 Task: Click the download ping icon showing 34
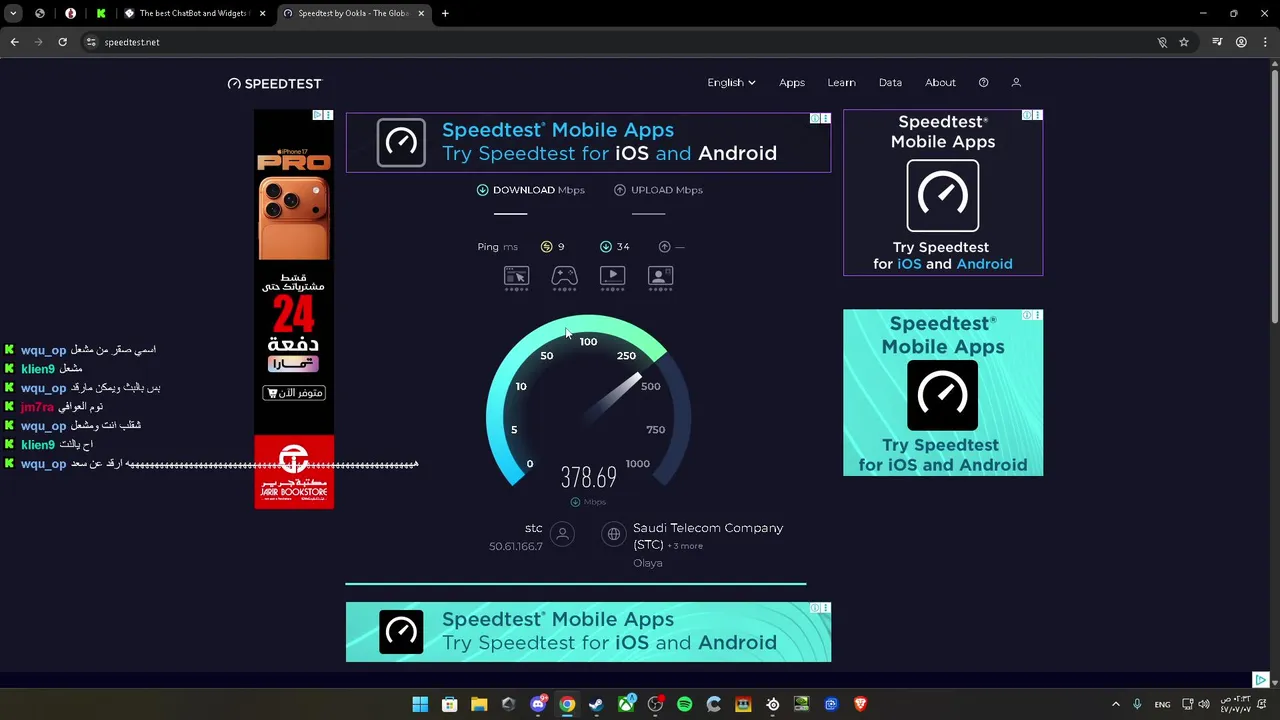pos(605,247)
